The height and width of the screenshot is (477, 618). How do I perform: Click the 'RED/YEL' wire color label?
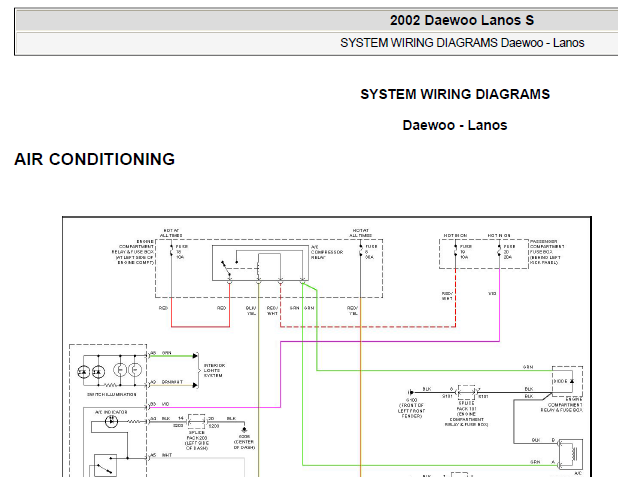pos(352,311)
